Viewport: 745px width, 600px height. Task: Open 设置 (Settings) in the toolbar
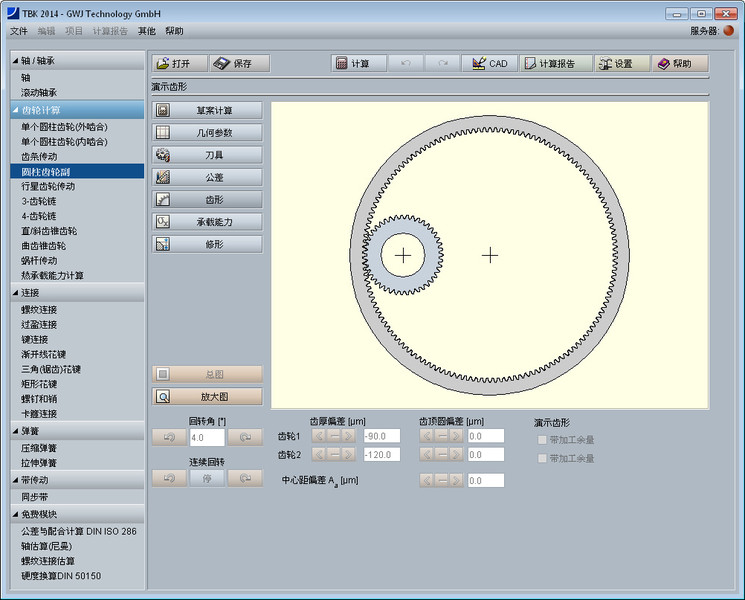tap(620, 63)
